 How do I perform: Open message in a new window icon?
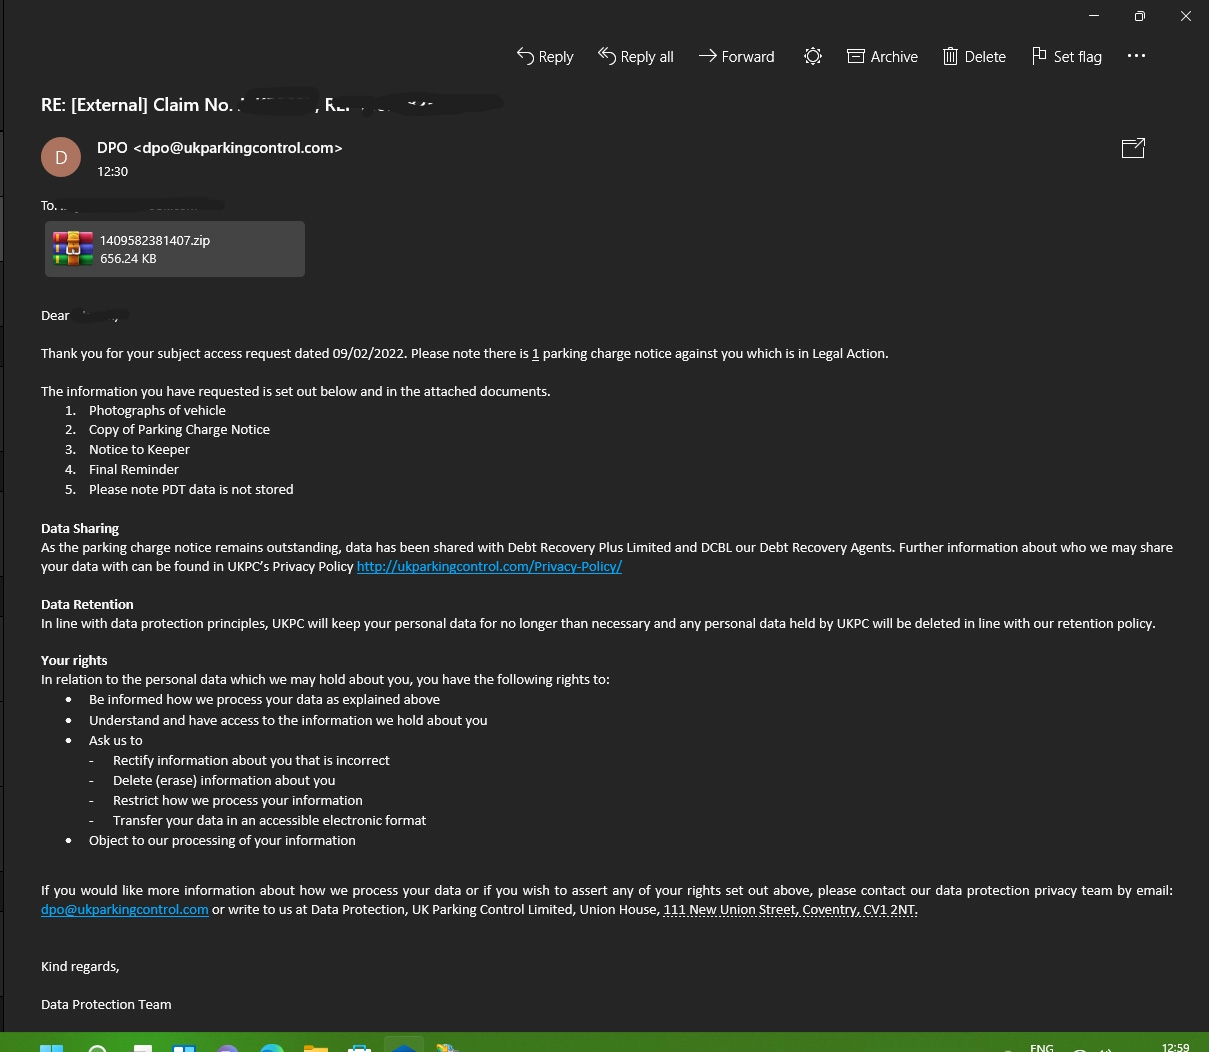[x=1133, y=149]
